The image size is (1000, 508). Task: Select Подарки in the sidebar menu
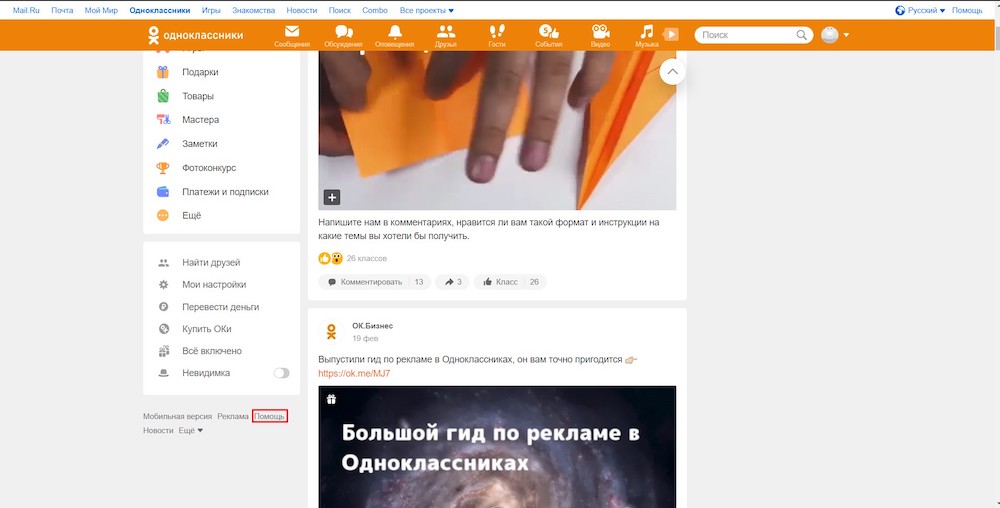[x=200, y=72]
